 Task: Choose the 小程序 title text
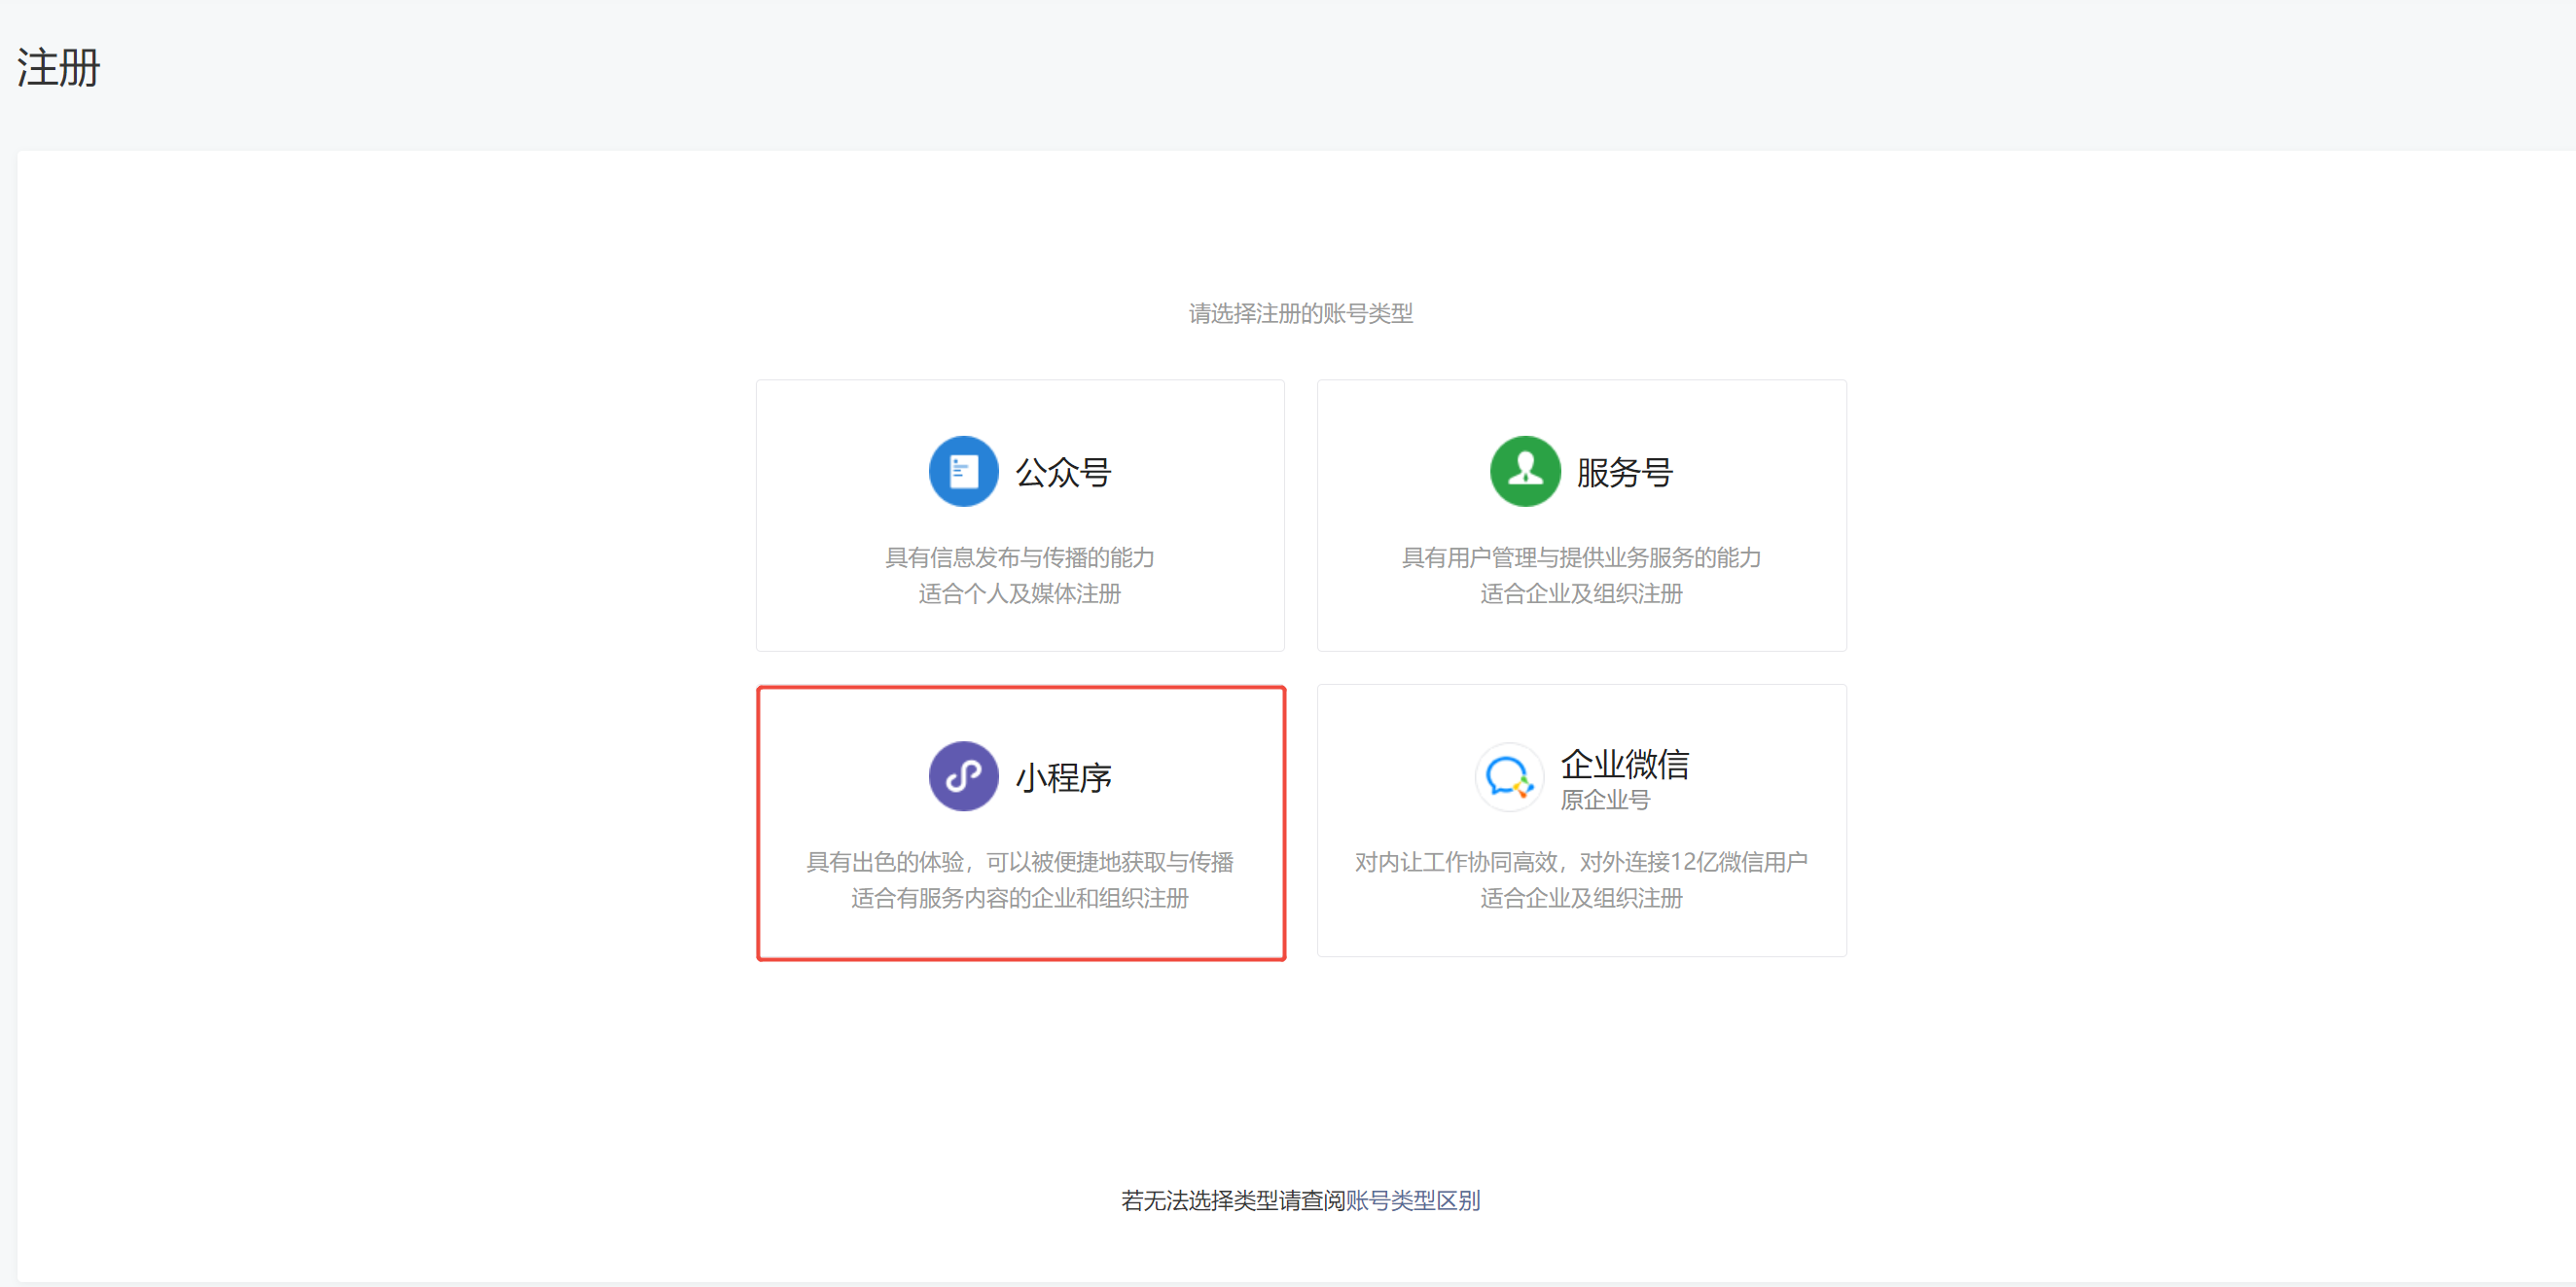1063,778
